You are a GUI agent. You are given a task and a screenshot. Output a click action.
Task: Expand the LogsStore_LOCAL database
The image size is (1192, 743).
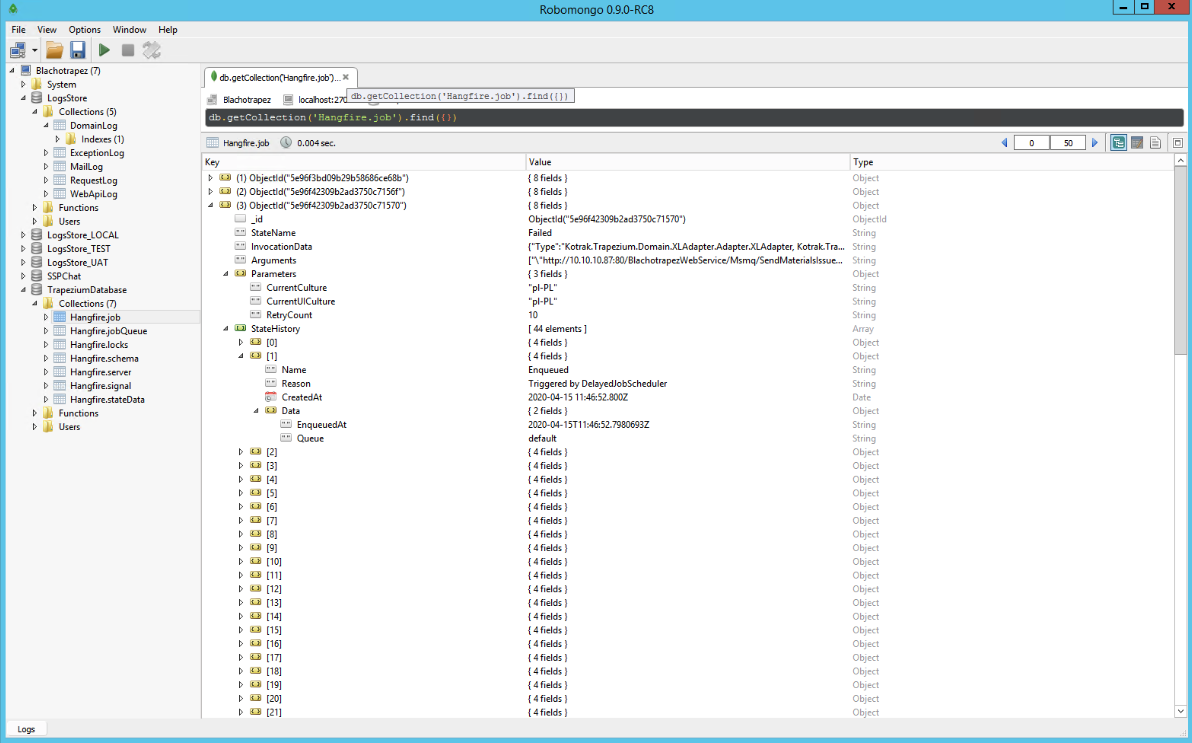[x=23, y=235]
